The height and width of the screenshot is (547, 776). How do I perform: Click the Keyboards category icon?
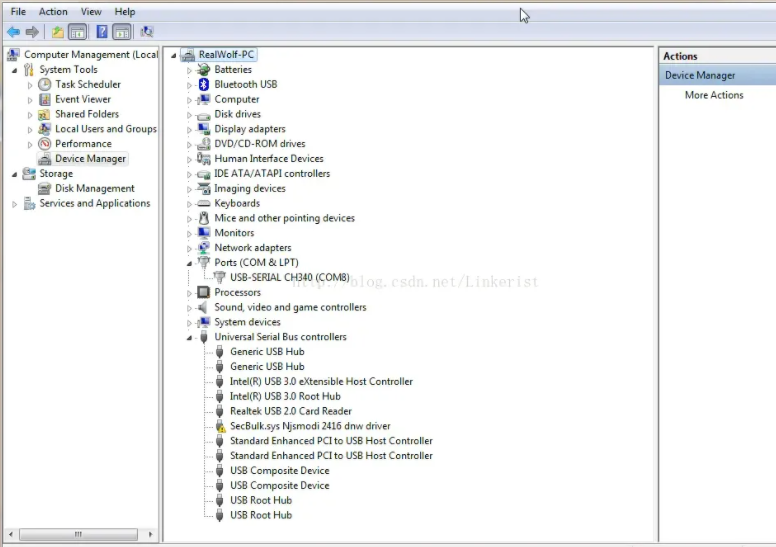click(203, 203)
